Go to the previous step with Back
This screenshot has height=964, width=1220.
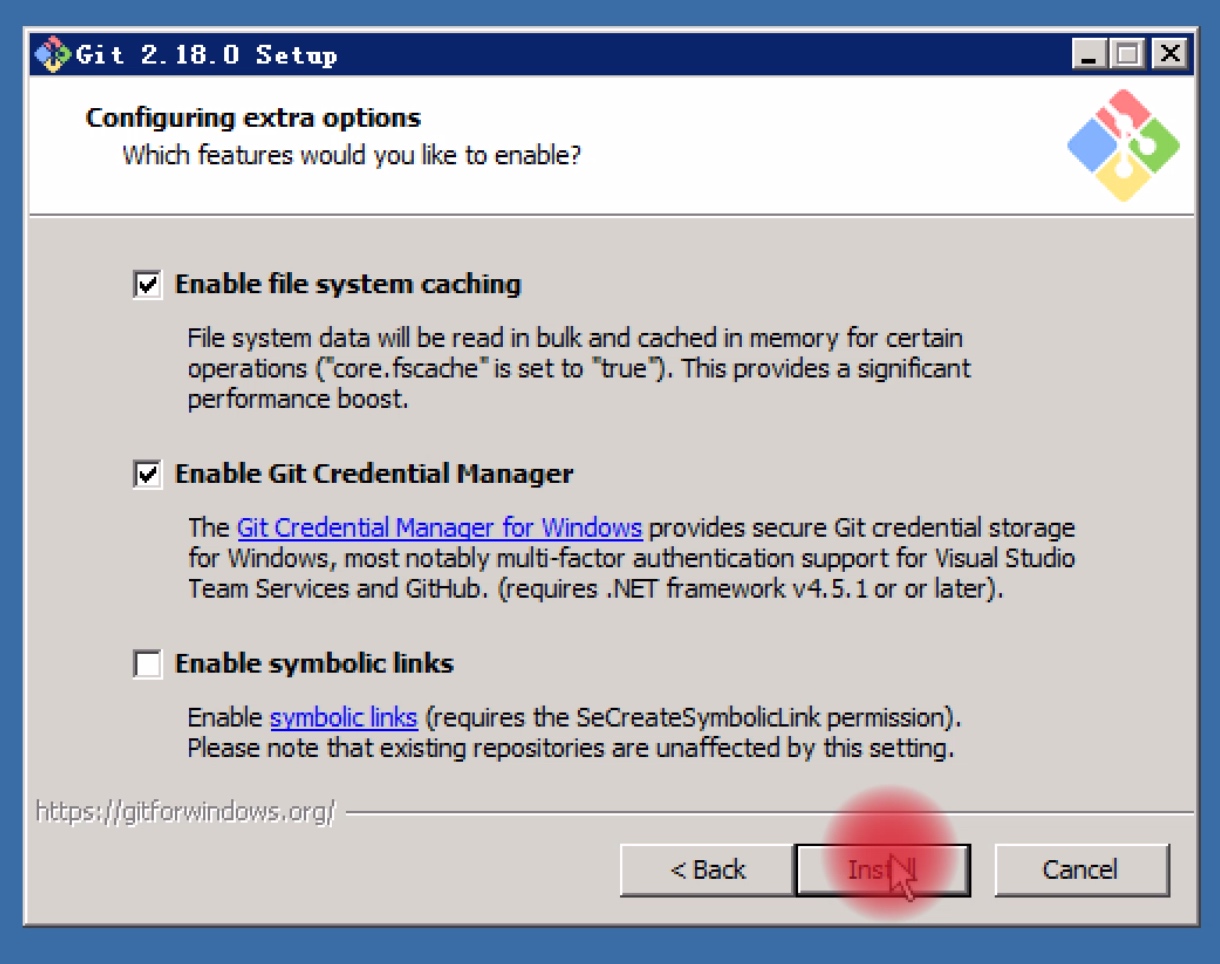pos(707,870)
